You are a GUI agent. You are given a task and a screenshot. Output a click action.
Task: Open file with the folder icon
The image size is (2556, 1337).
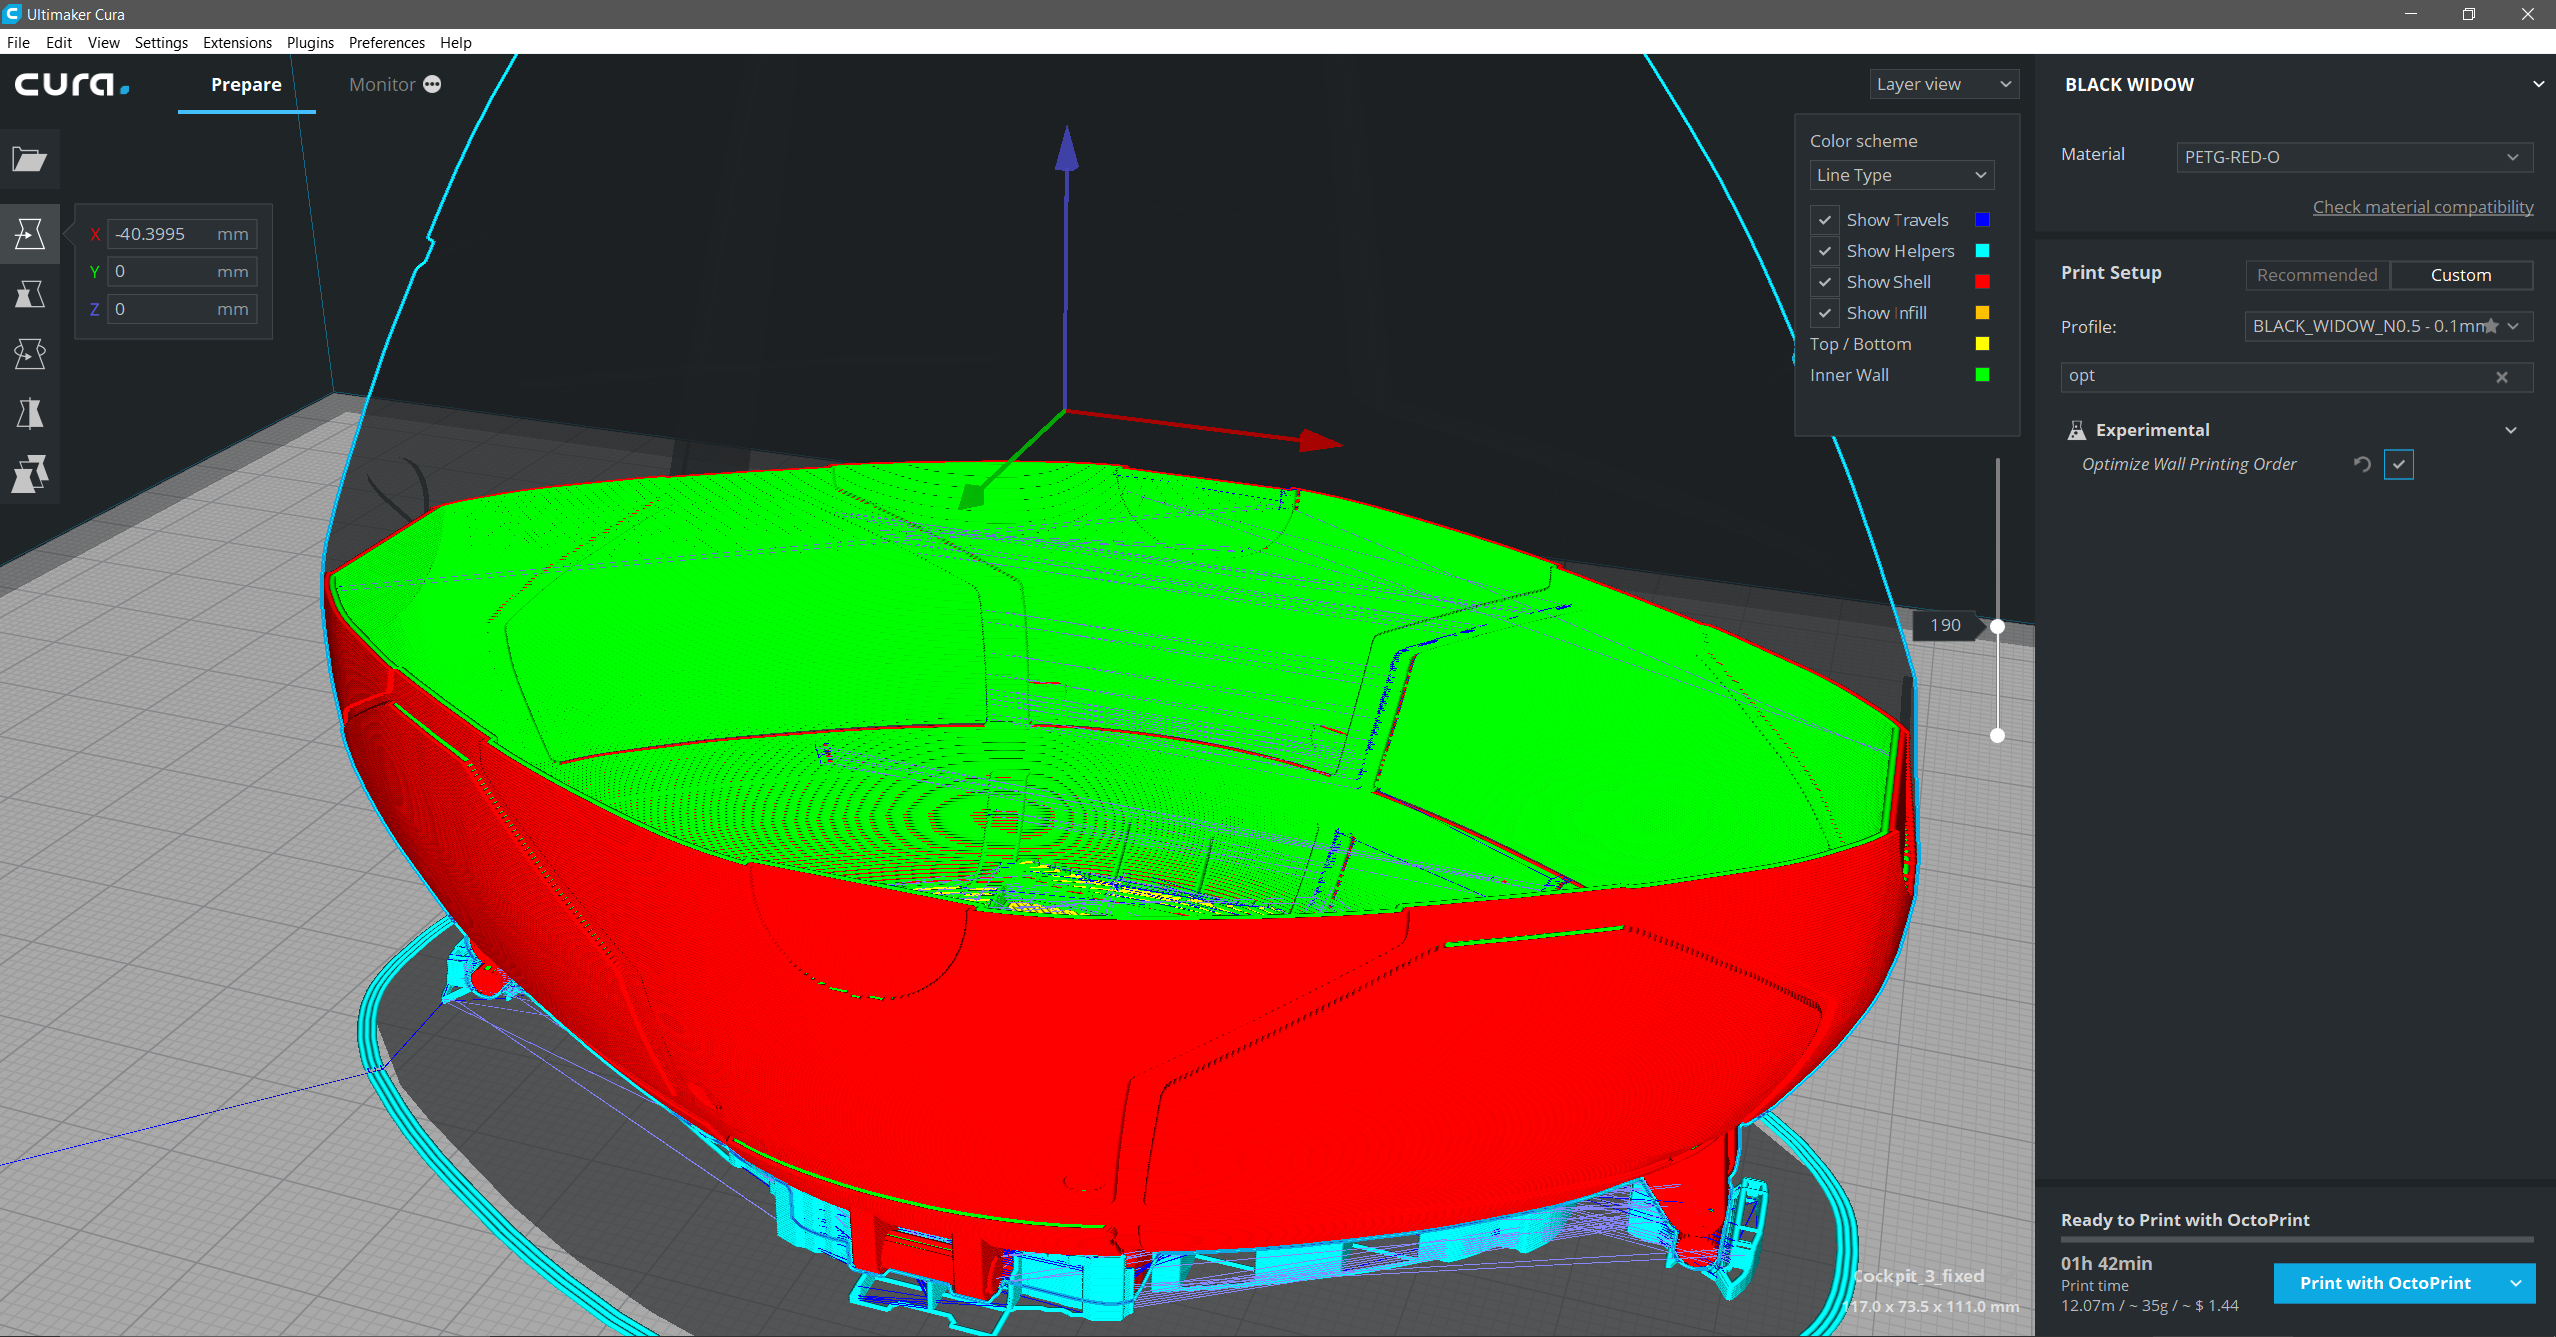tap(30, 159)
